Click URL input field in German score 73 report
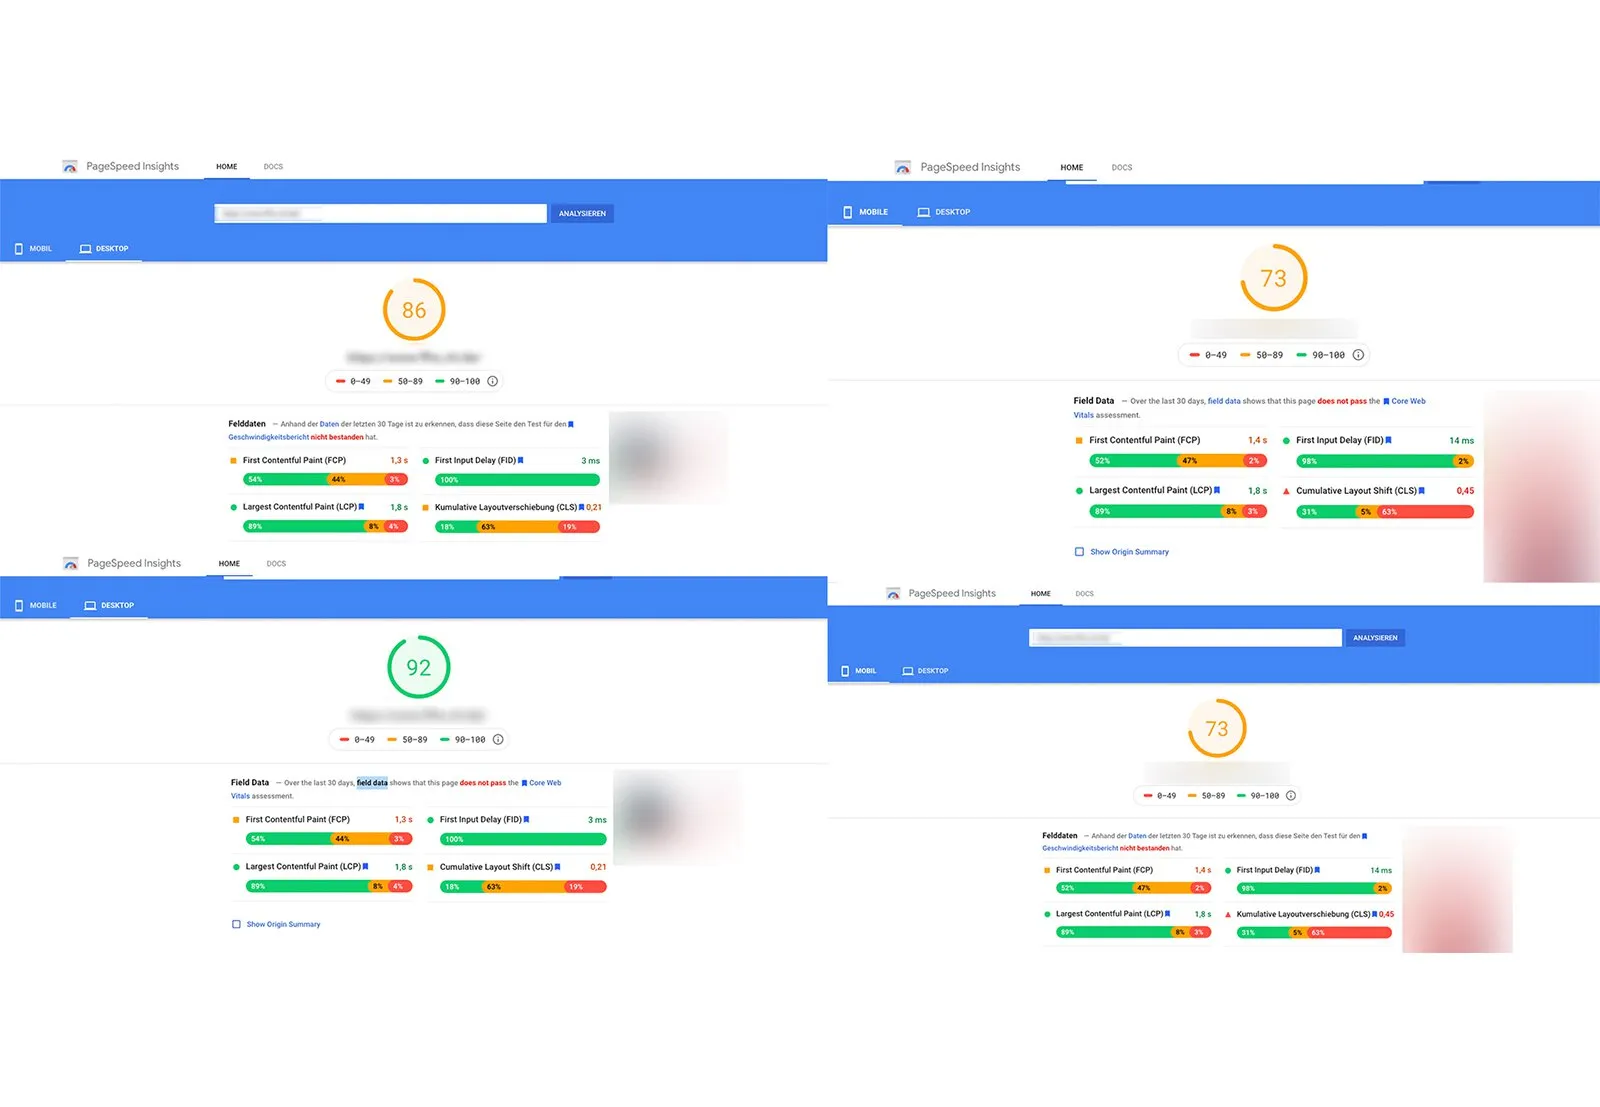Viewport: 1600px width, 1107px height. point(1185,638)
